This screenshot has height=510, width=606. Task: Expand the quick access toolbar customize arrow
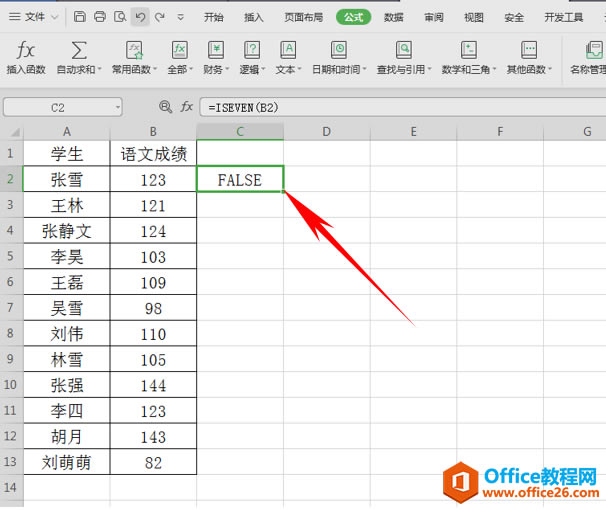(180, 17)
